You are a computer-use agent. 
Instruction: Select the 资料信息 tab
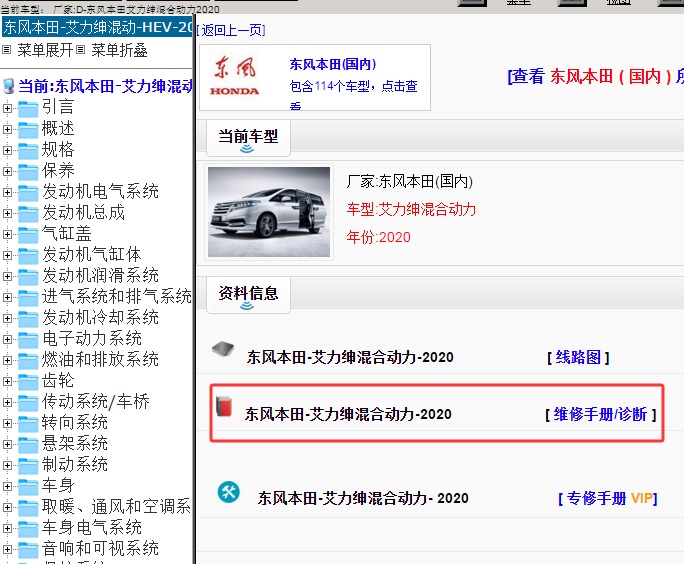coord(248,295)
